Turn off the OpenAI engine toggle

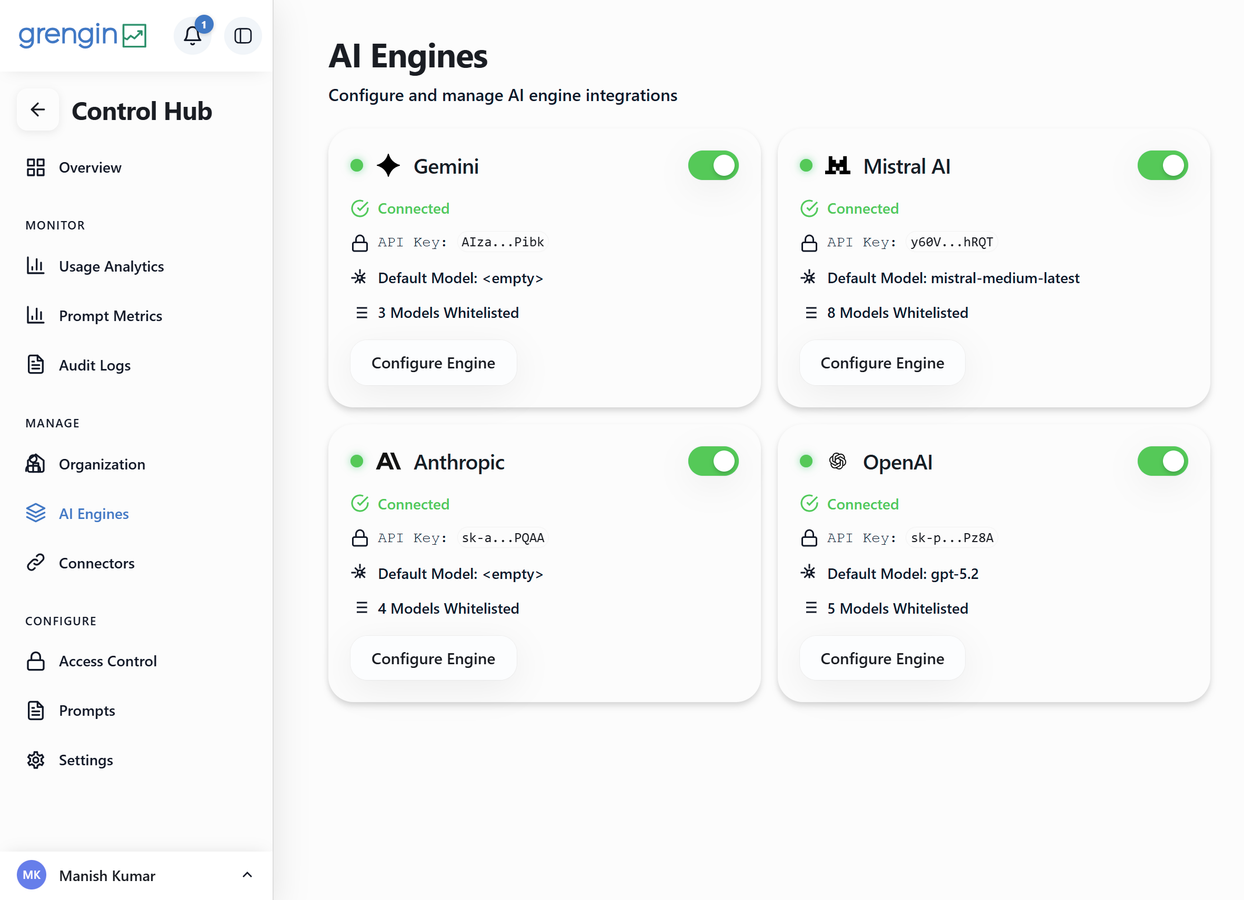pos(1163,462)
